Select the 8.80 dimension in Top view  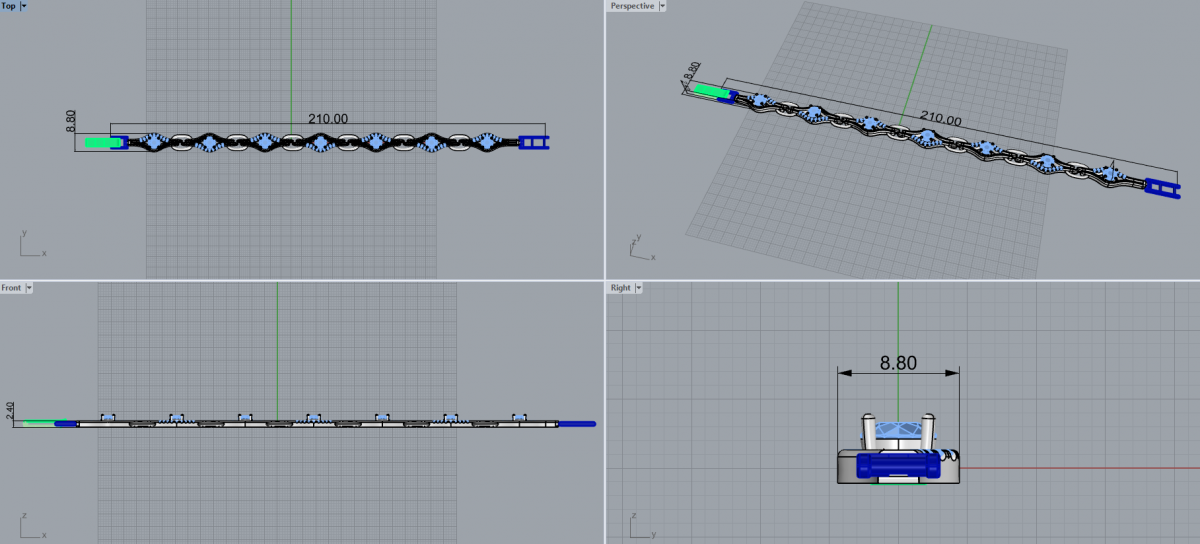click(70, 122)
